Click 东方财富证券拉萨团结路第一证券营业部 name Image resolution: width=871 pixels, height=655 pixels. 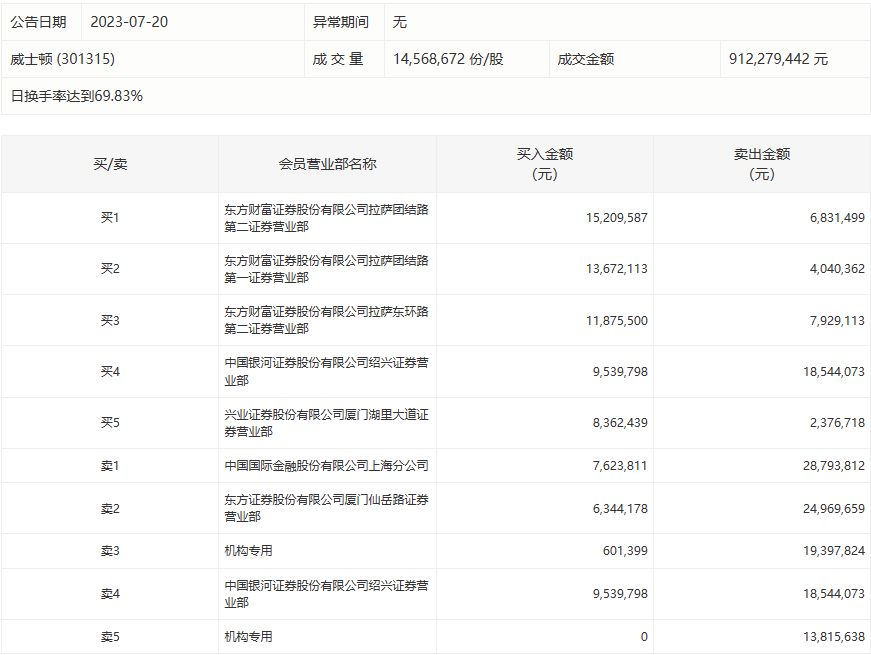coord(326,269)
